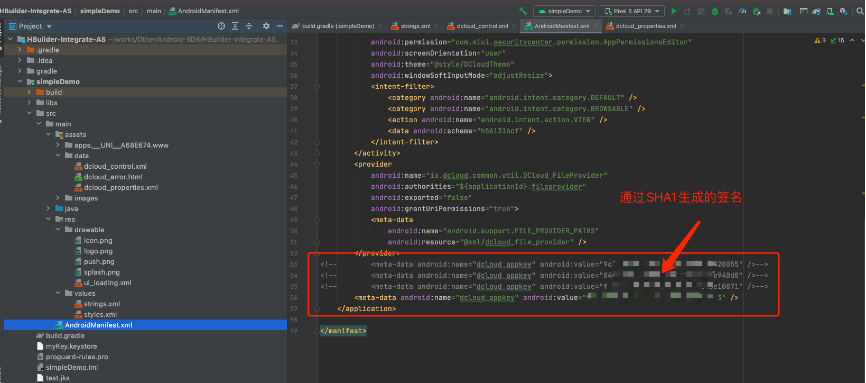Collapse the drawable folder arrow
Screen dimensions: 866x383
click(57, 230)
